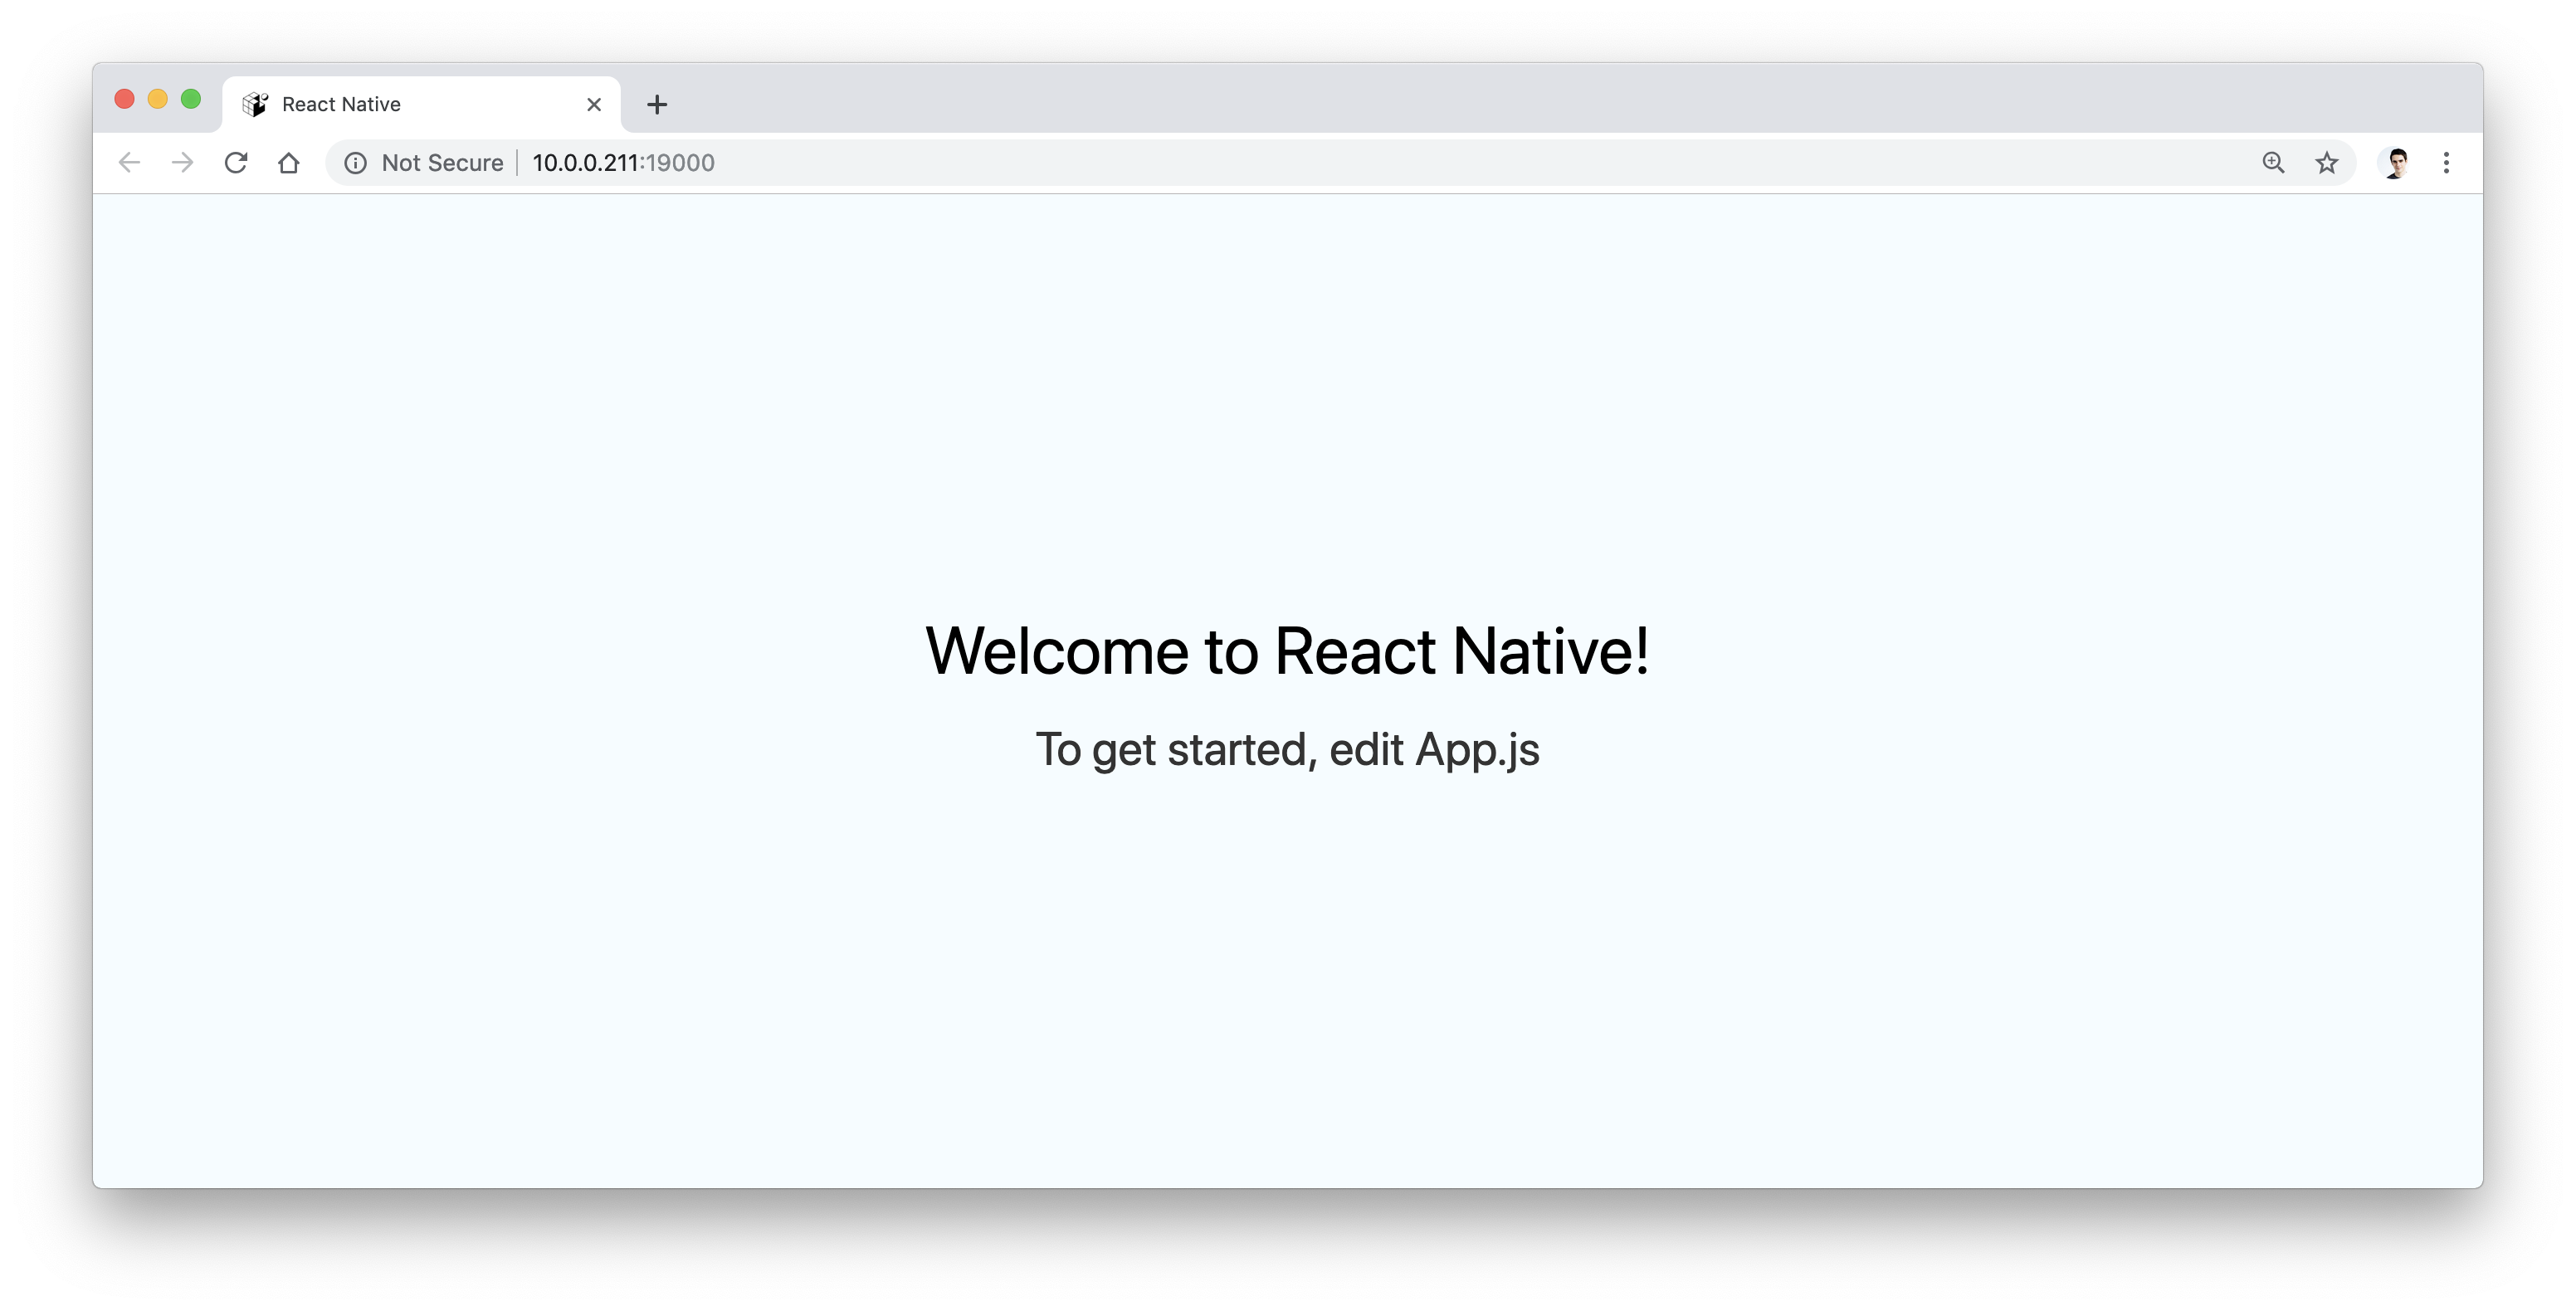
Task: Go back using the back arrow
Action: click(129, 162)
